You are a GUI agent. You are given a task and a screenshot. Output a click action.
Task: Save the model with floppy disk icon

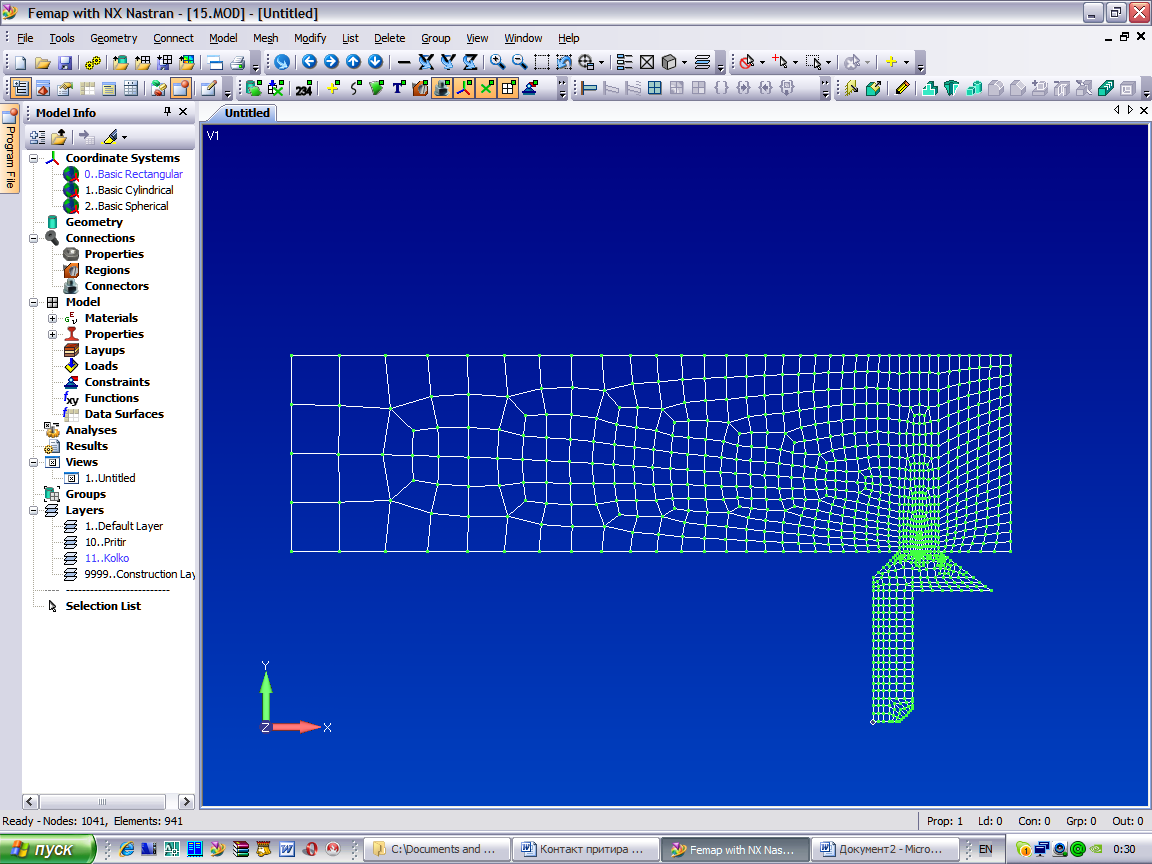[x=65, y=62]
